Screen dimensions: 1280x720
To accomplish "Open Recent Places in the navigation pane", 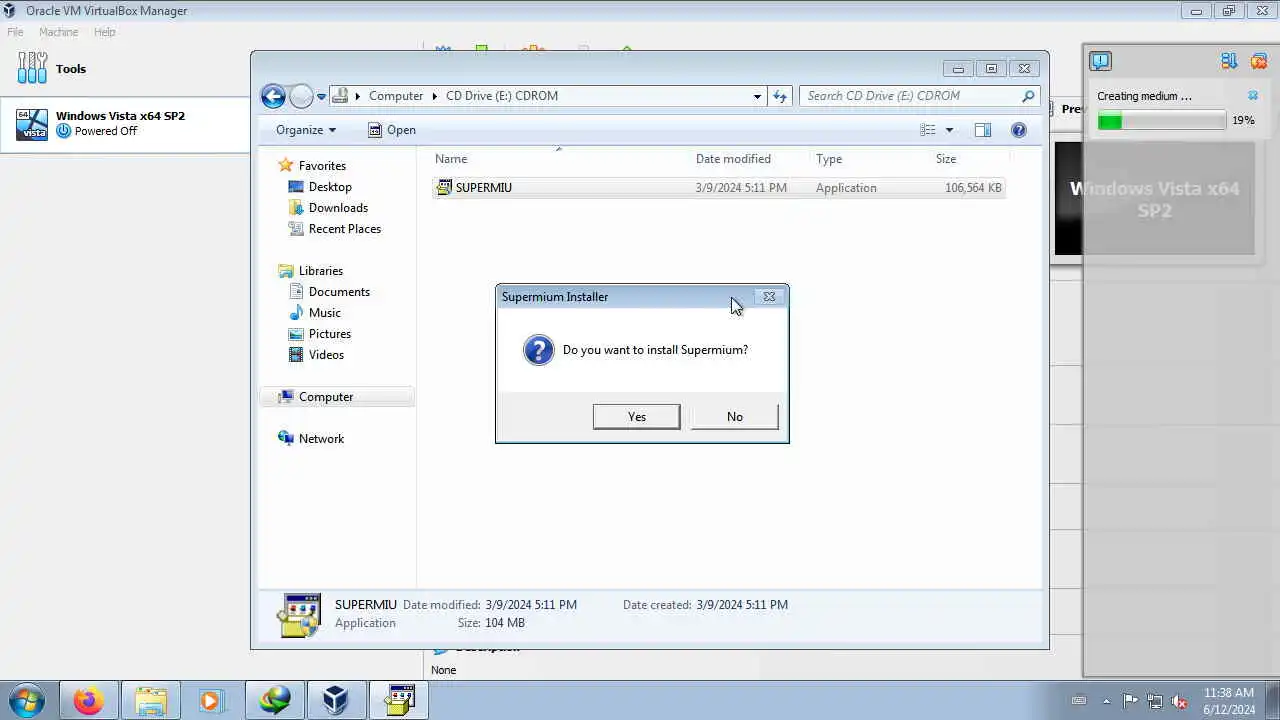I will click(x=345, y=229).
